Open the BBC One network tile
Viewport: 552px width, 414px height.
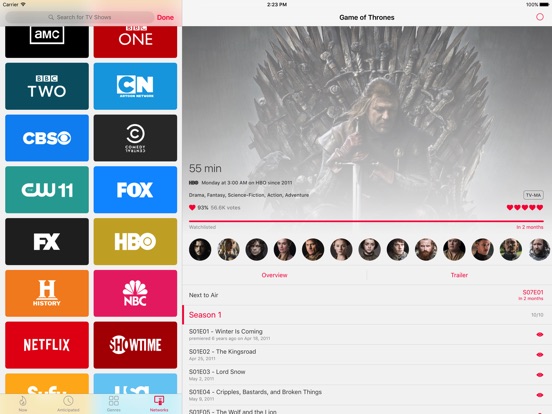[135, 42]
